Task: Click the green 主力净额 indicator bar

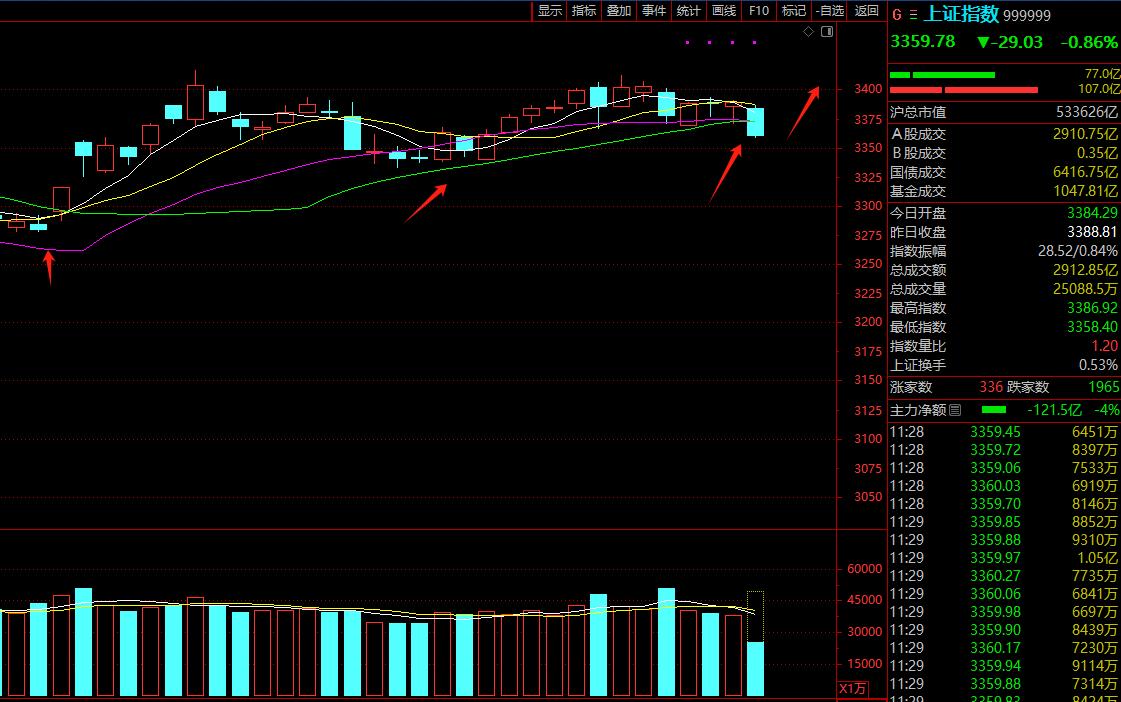Action: (994, 410)
